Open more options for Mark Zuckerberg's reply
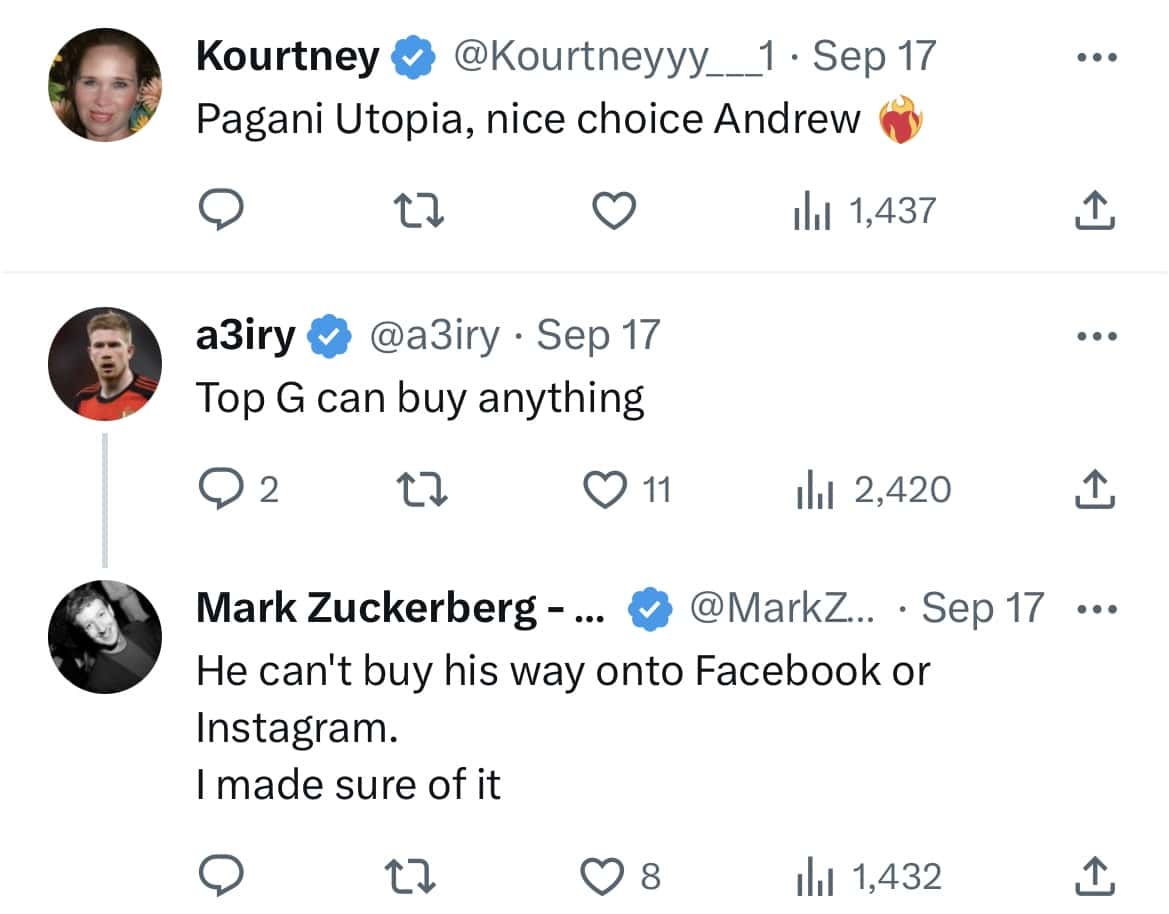 [1097, 607]
